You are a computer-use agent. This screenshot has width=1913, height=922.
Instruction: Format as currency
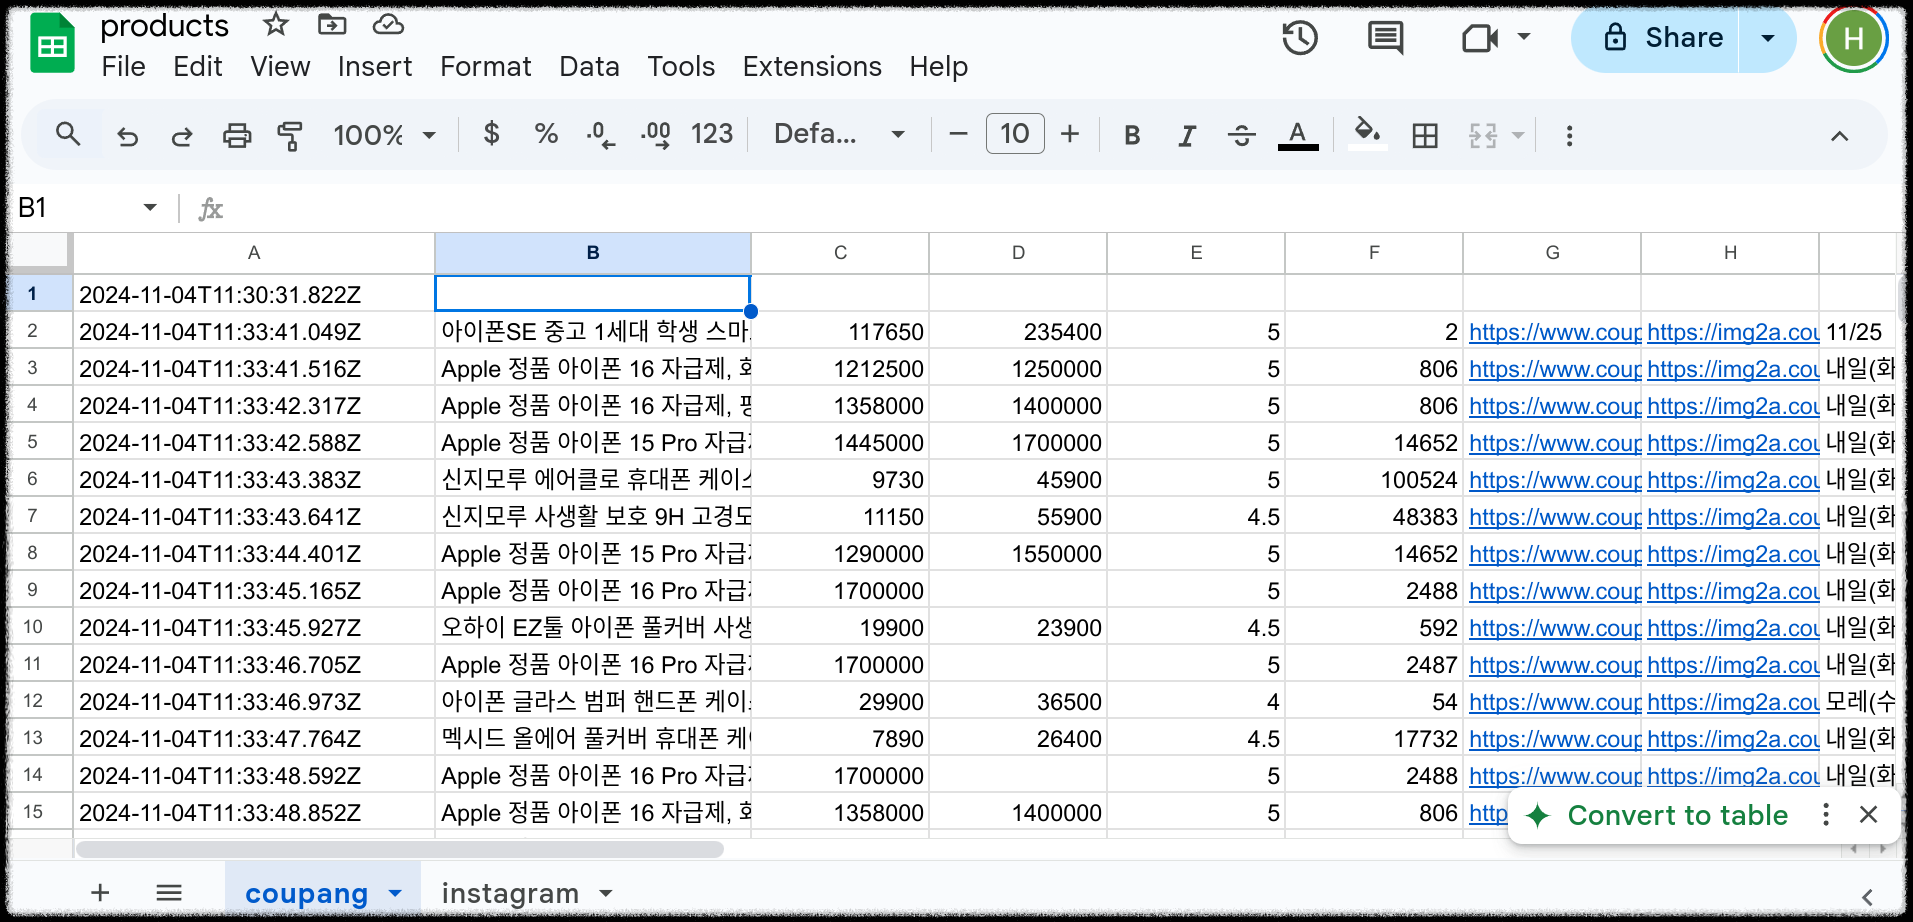[491, 134]
